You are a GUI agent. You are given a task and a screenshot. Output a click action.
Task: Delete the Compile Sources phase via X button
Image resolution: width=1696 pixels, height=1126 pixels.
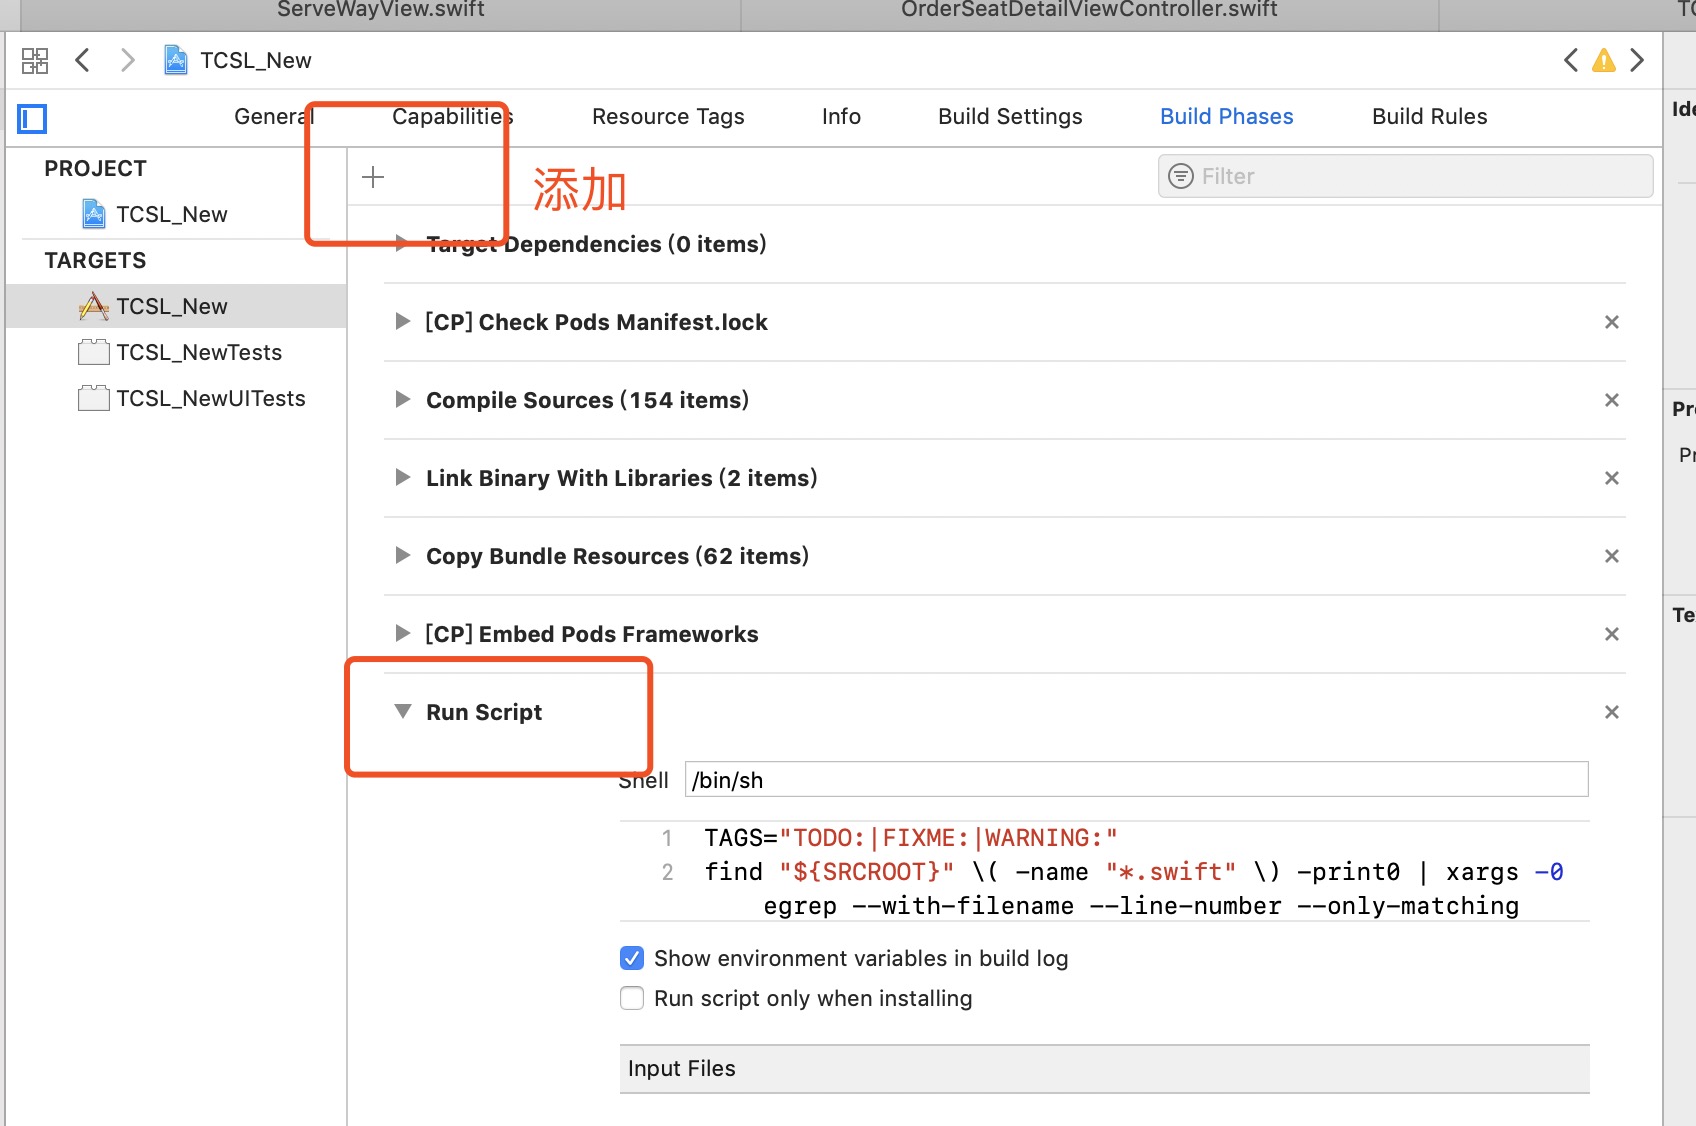click(1612, 400)
